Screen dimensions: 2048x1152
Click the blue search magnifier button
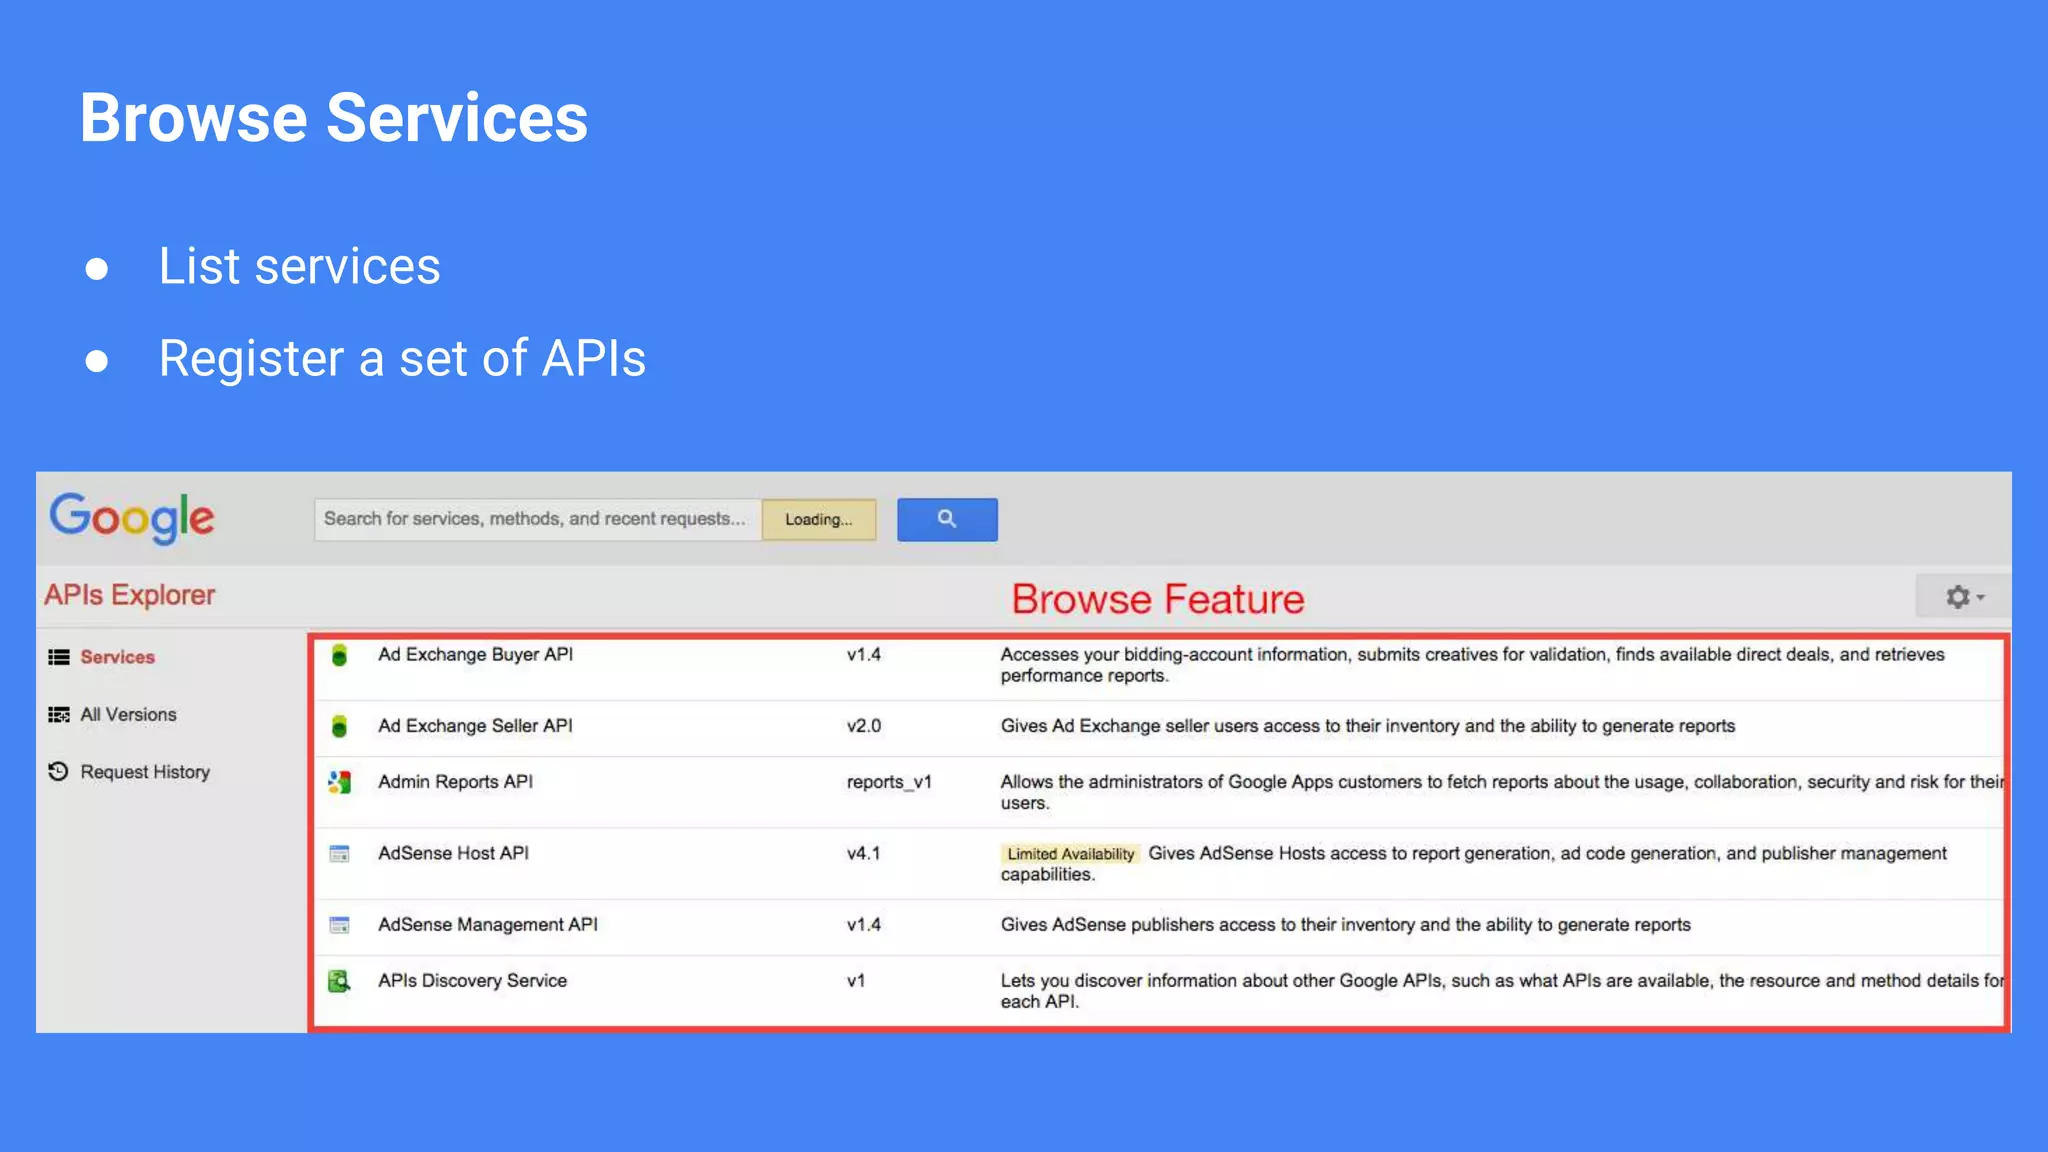pos(947,519)
